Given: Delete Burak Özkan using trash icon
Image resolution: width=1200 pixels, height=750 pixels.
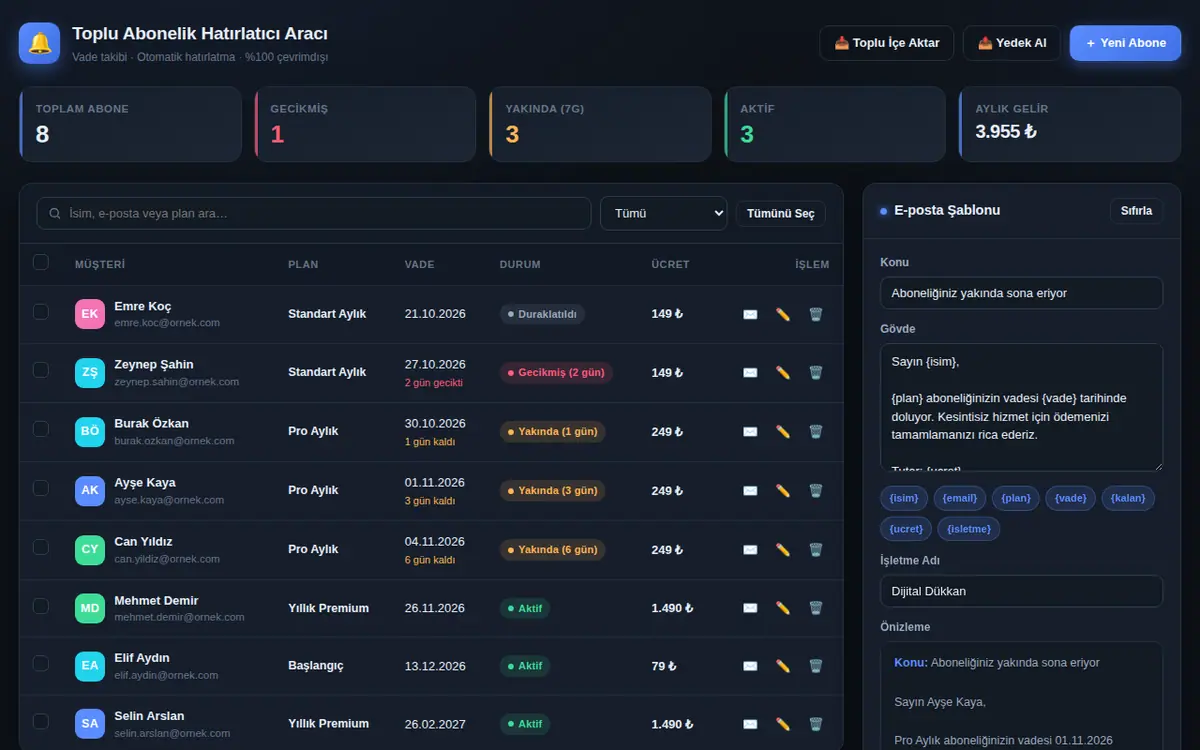Looking at the screenshot, I should coord(816,432).
